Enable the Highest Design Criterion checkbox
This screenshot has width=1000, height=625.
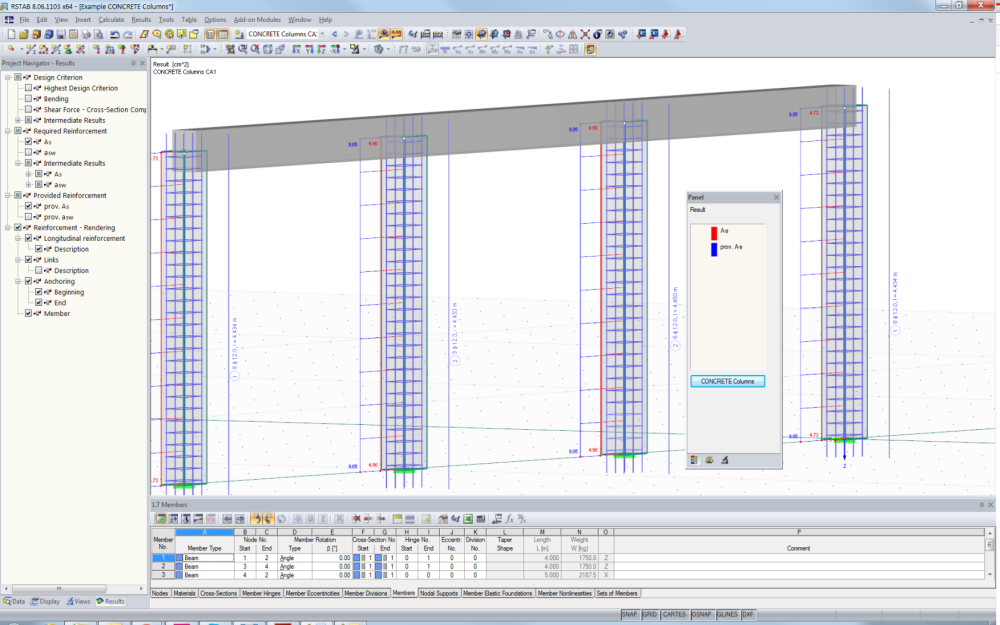click(x=28, y=88)
